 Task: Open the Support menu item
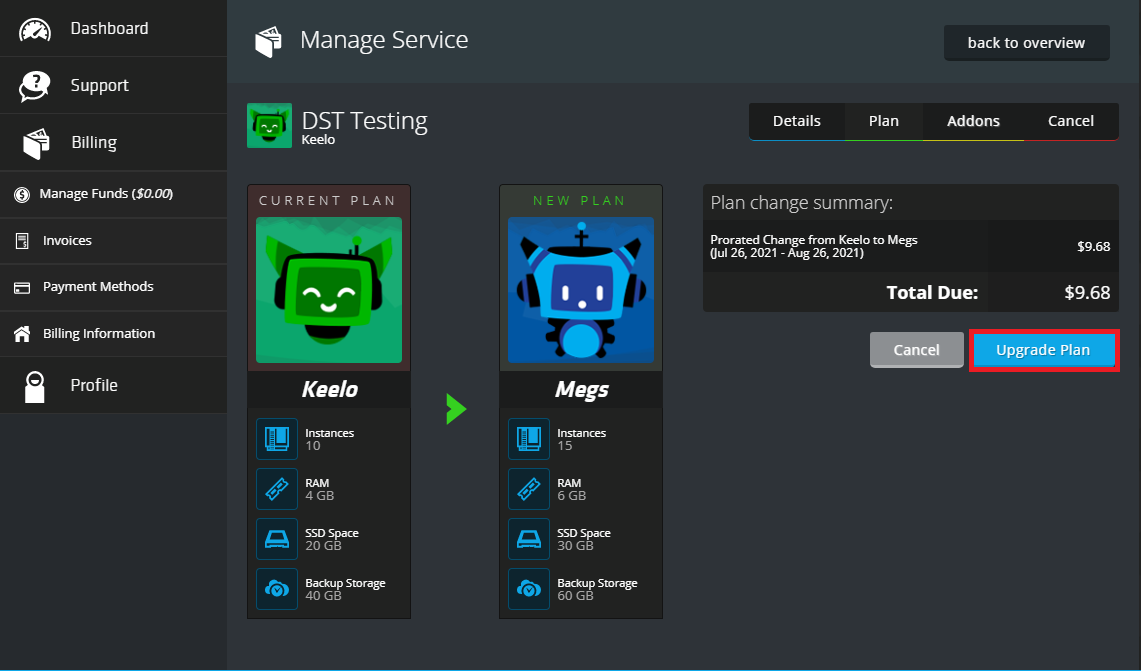click(114, 85)
